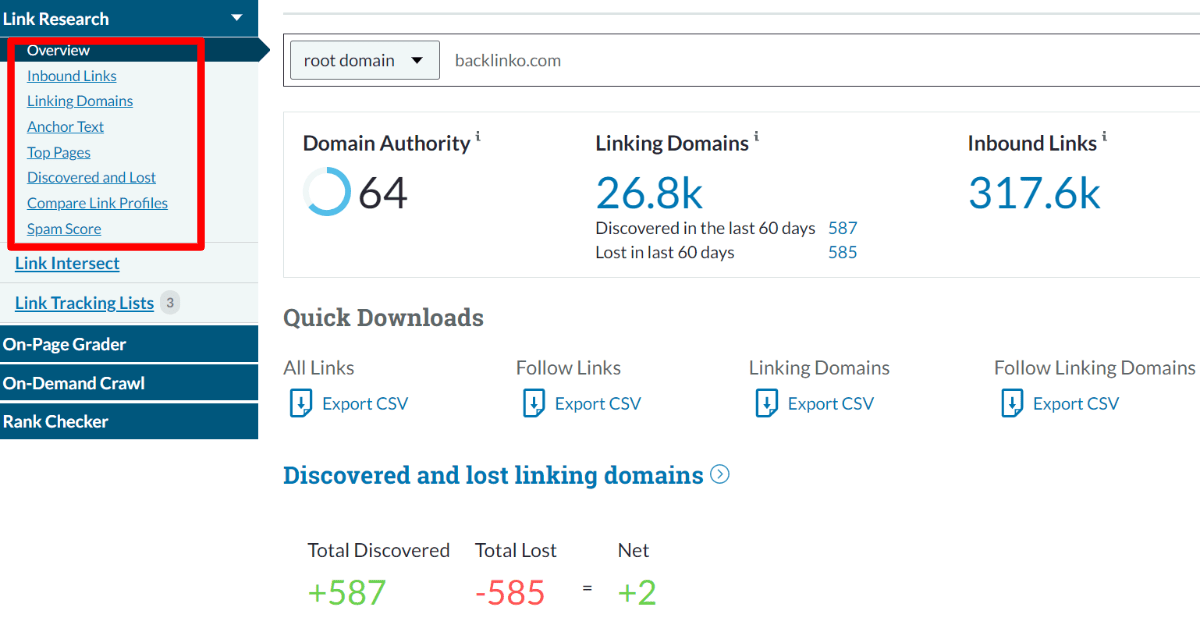The height and width of the screenshot is (624, 1200).
Task: Open the All Links Export CSV download icon
Action: [x=300, y=402]
